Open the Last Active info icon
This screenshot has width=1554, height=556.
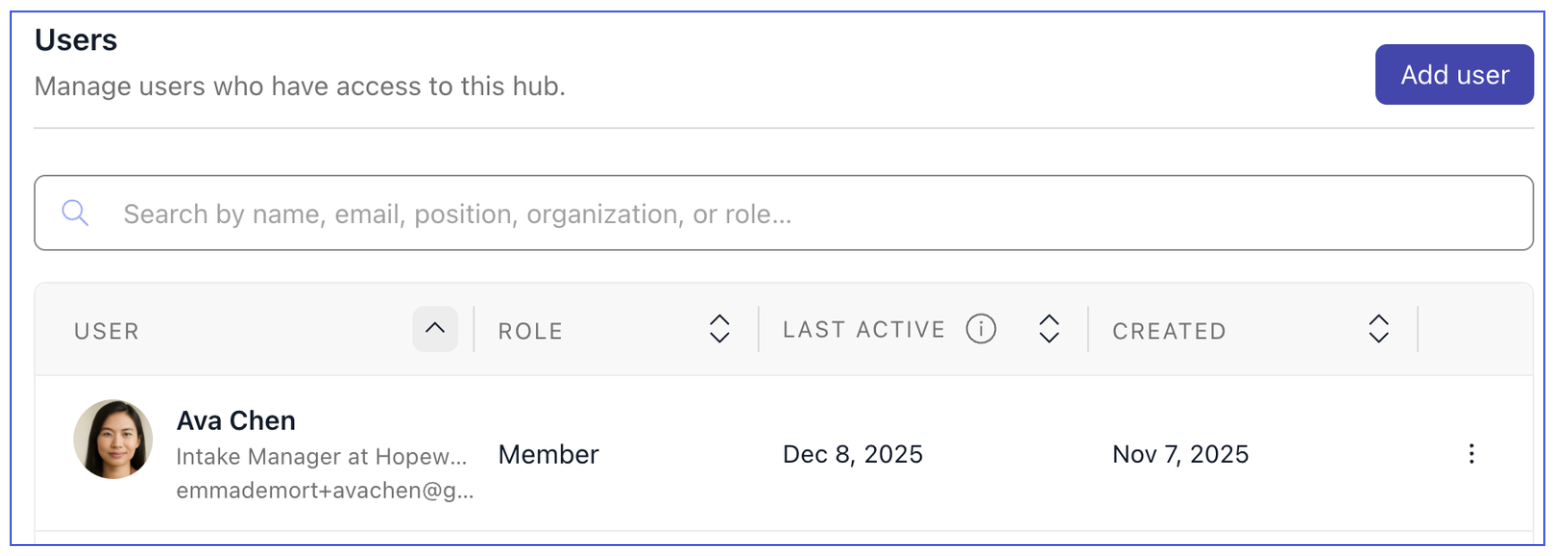(981, 329)
